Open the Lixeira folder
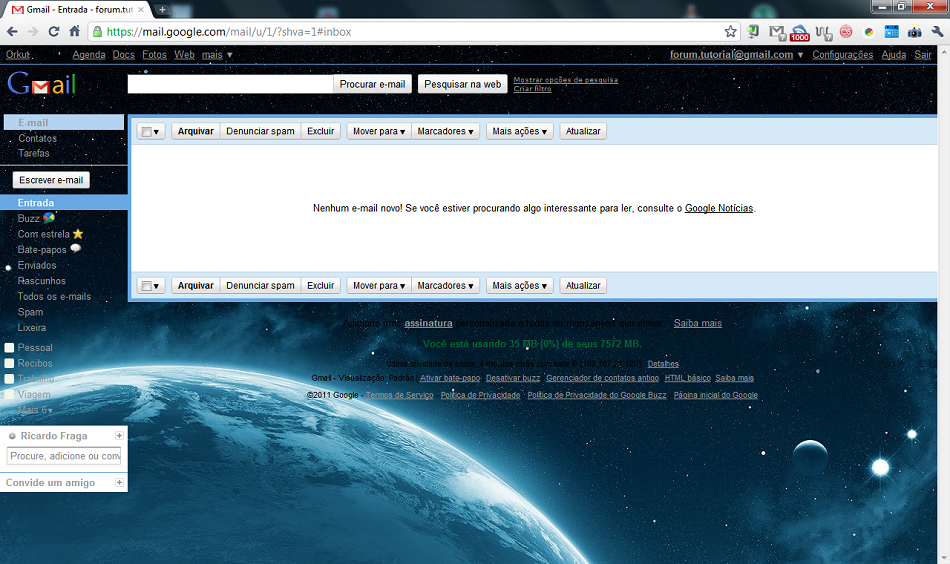The image size is (950, 564). 32,328
